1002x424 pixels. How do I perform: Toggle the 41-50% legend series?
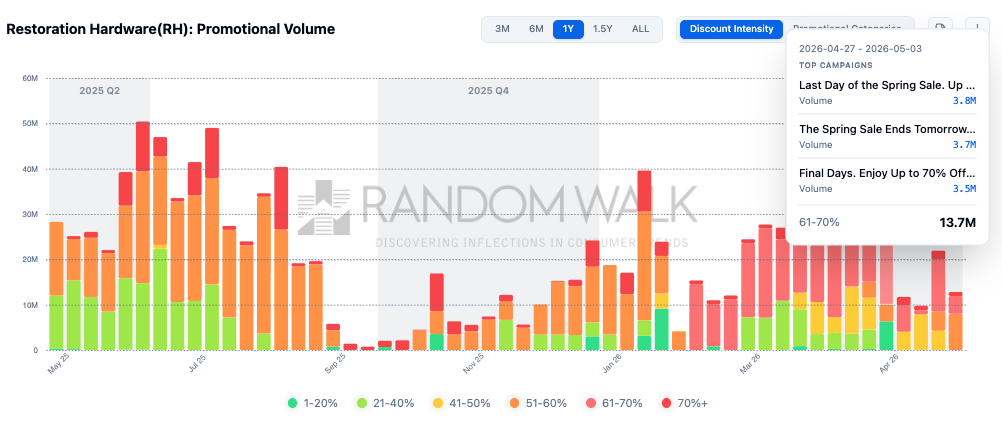[x=461, y=403]
